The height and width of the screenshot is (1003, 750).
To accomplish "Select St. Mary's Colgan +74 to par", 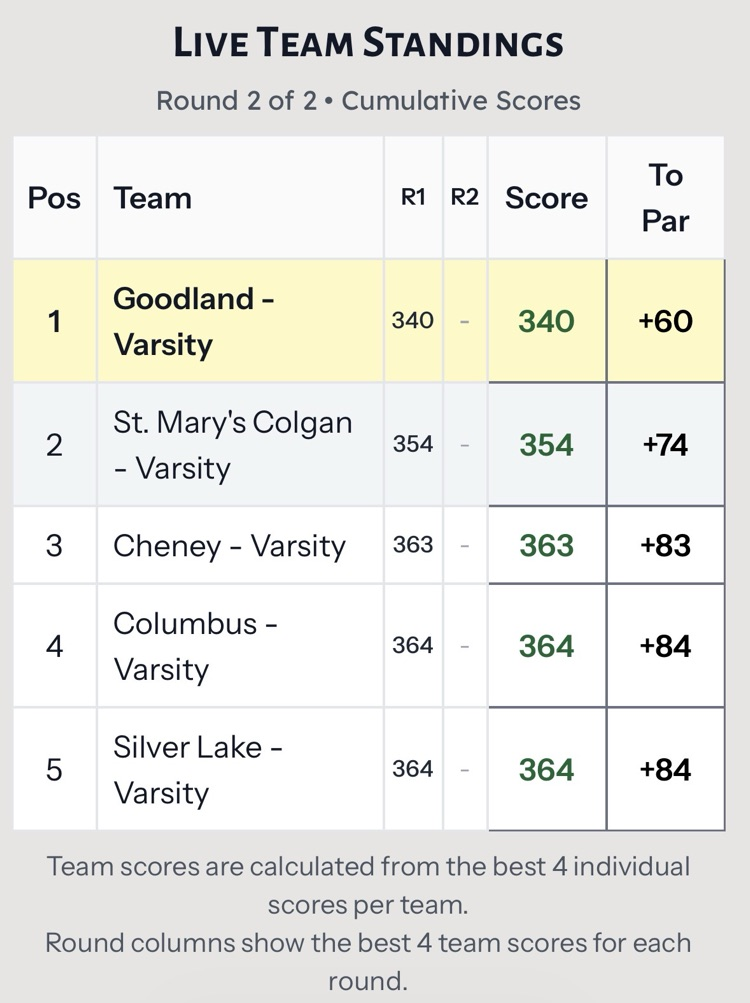I will coord(665,444).
